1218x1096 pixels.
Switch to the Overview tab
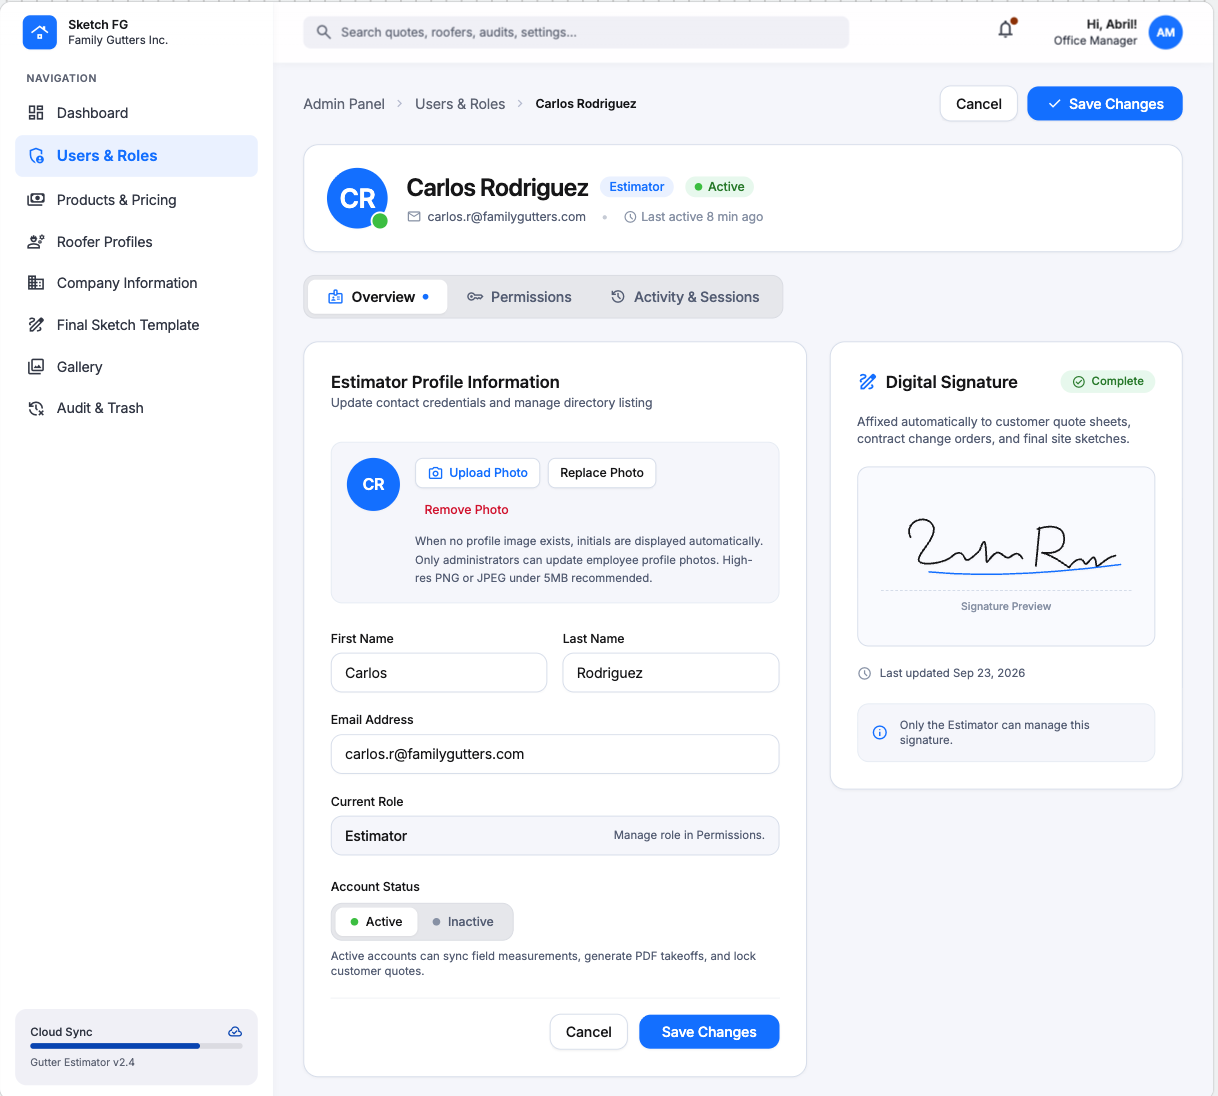[x=378, y=297]
